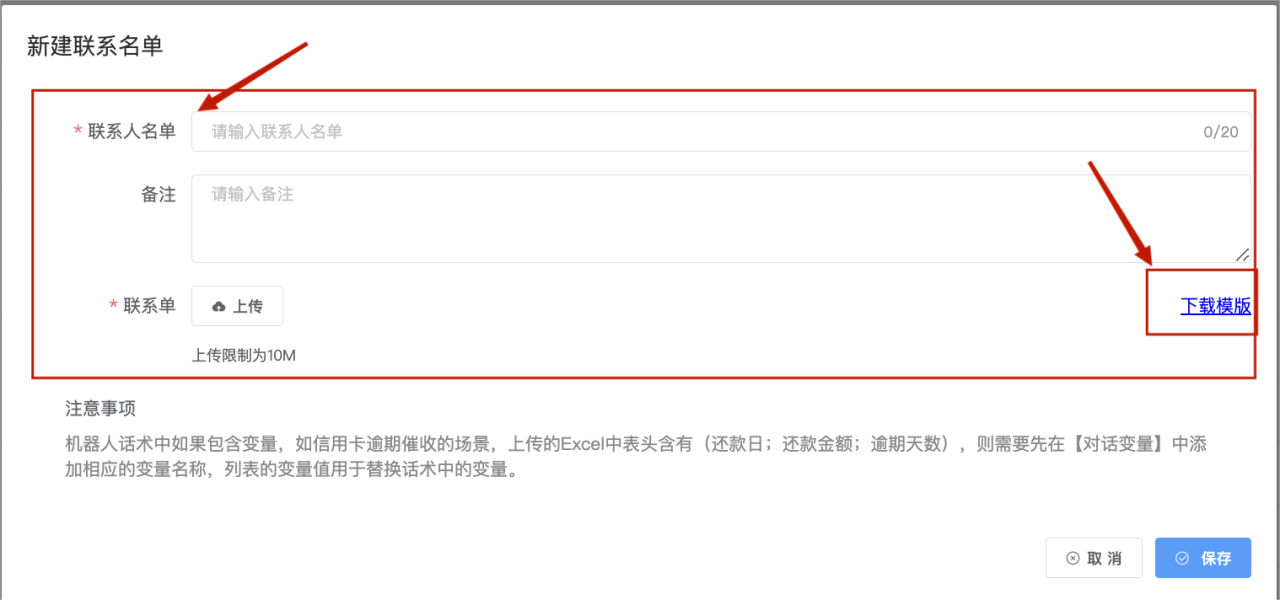Click the 新建联系名单 dialog title
Image resolution: width=1280 pixels, height=600 pixels.
95,46
